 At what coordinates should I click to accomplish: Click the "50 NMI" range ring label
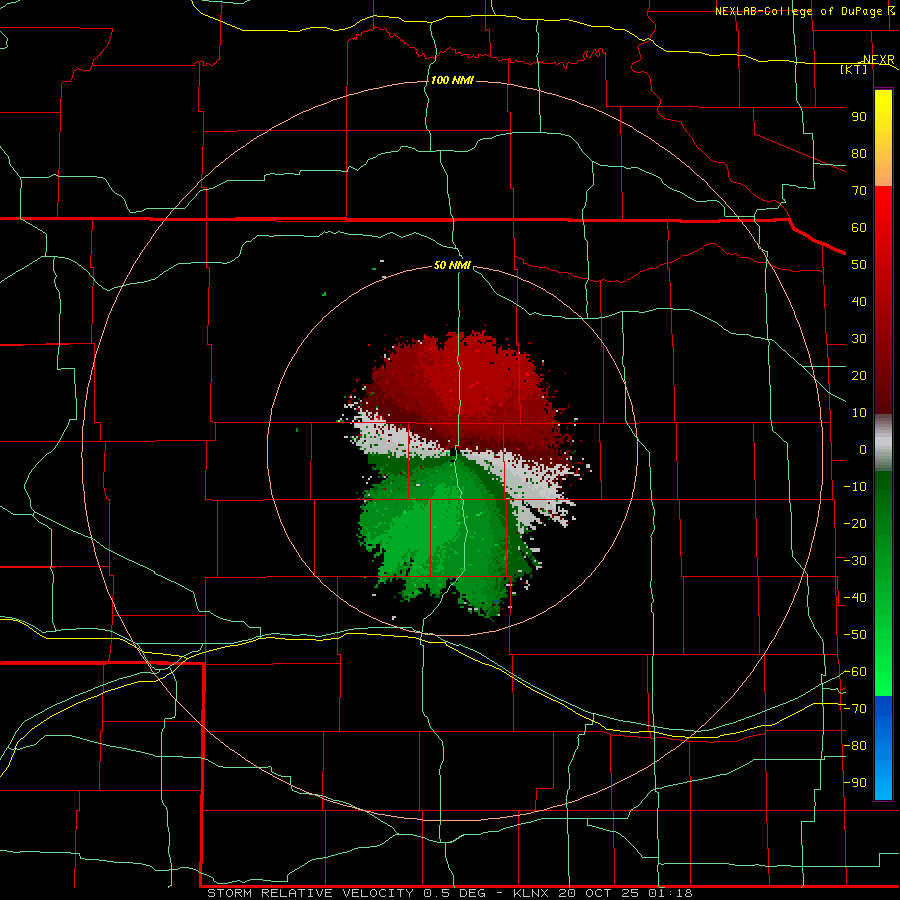[x=452, y=265]
